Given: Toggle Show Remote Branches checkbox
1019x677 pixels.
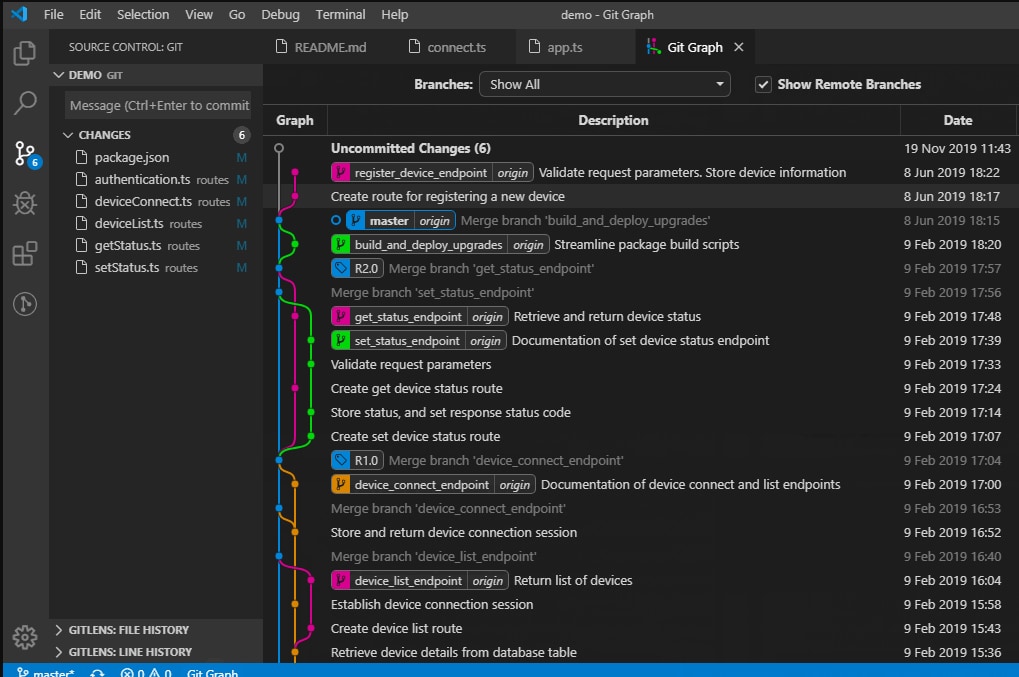Looking at the screenshot, I should click(x=763, y=84).
